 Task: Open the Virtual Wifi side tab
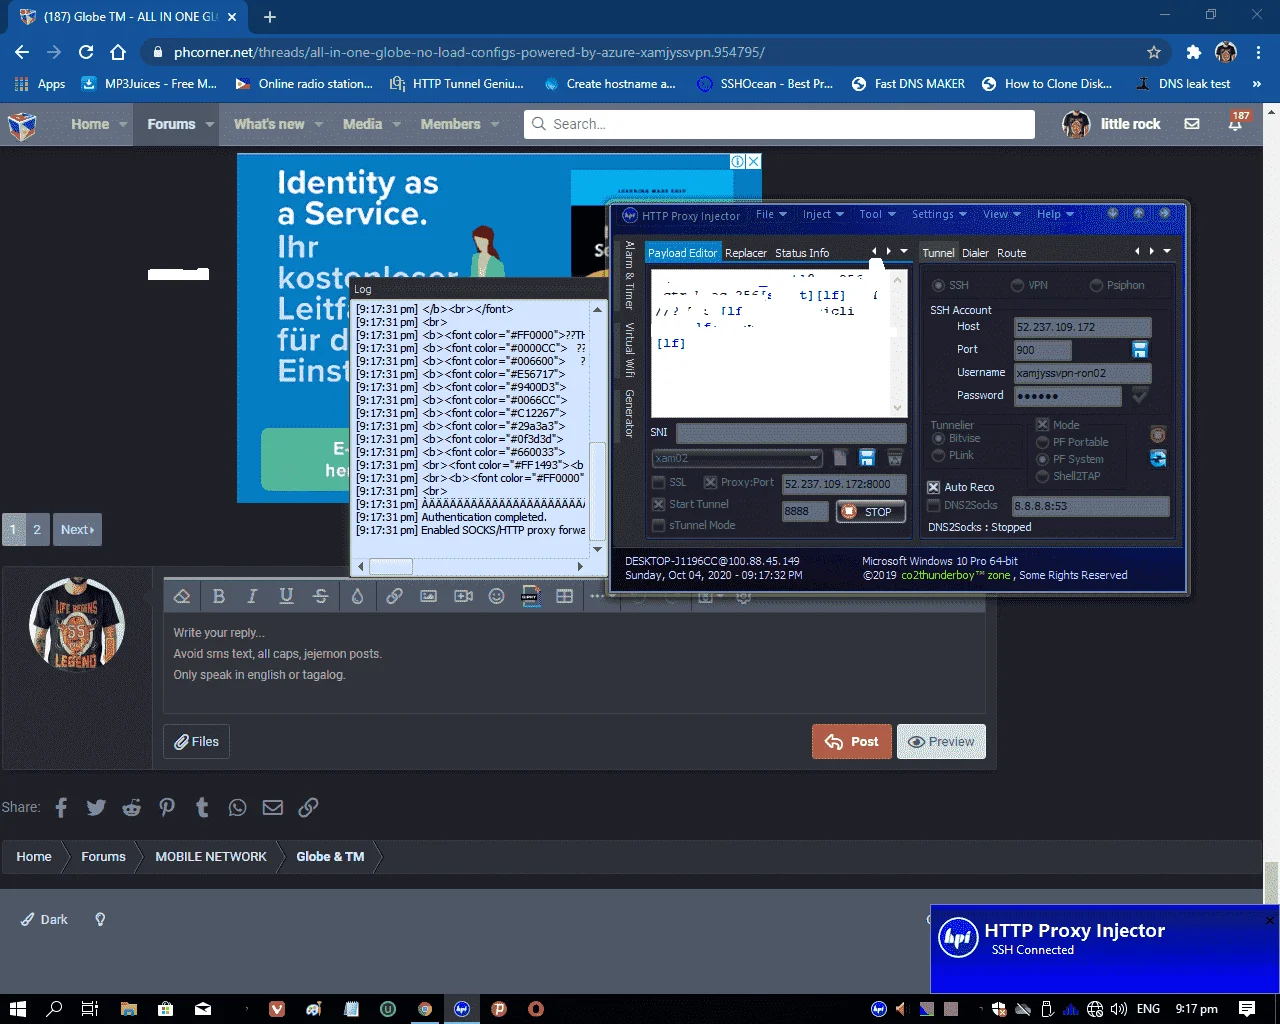[630, 350]
